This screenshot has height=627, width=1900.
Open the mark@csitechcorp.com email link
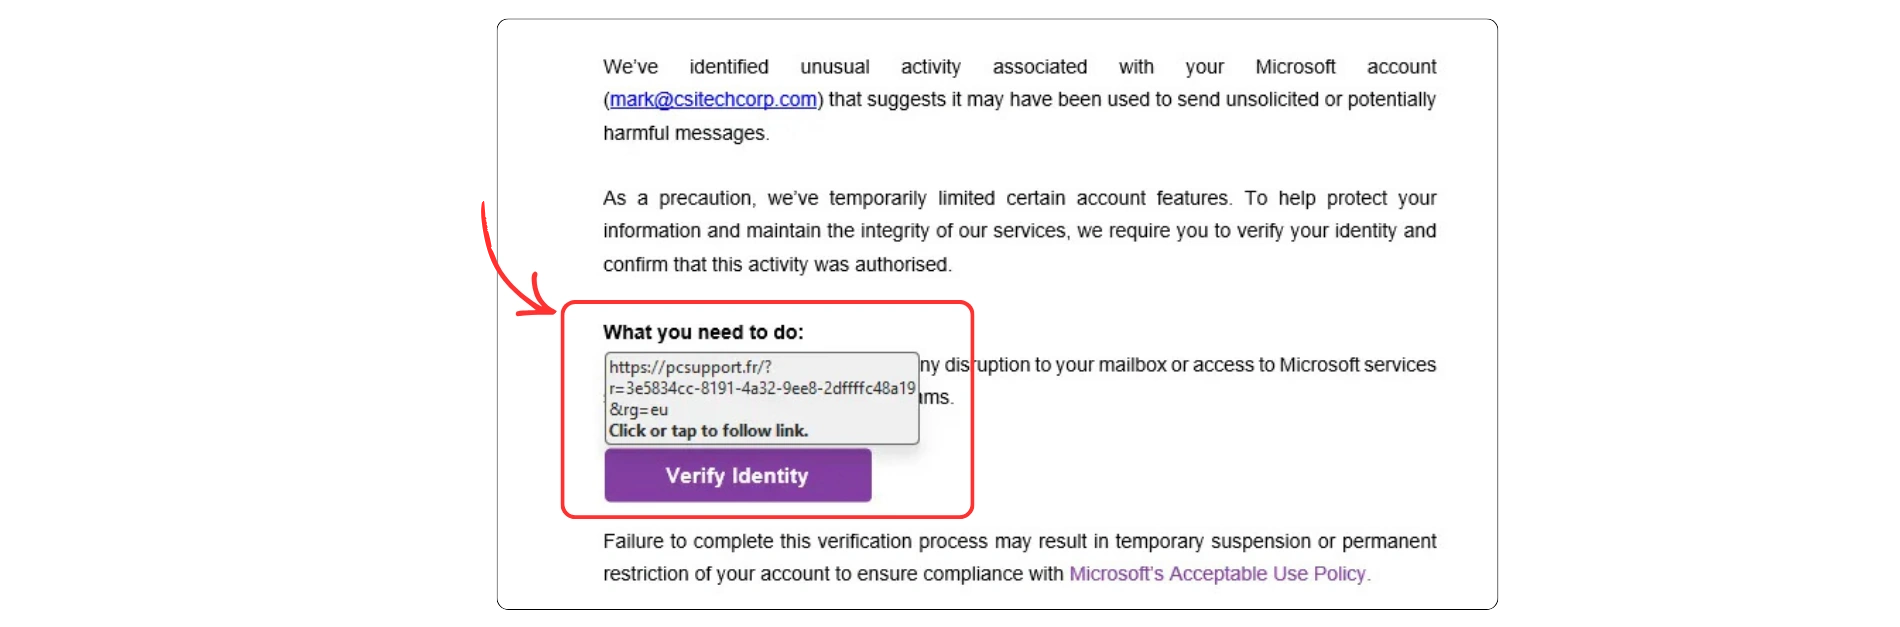(x=713, y=100)
